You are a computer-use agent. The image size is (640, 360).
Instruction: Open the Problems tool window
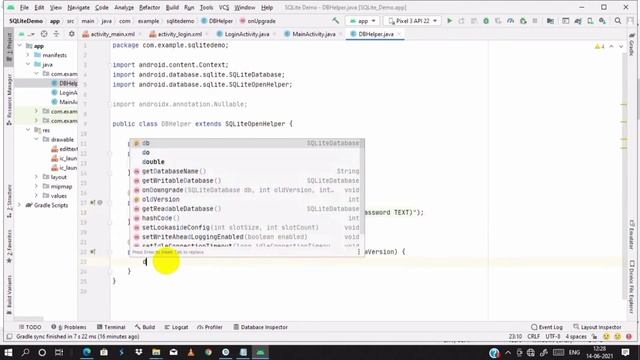pos(69,327)
